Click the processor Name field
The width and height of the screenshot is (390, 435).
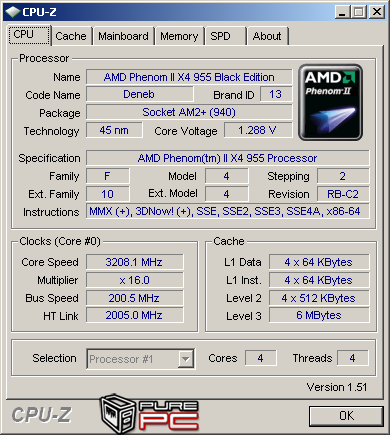point(189,77)
